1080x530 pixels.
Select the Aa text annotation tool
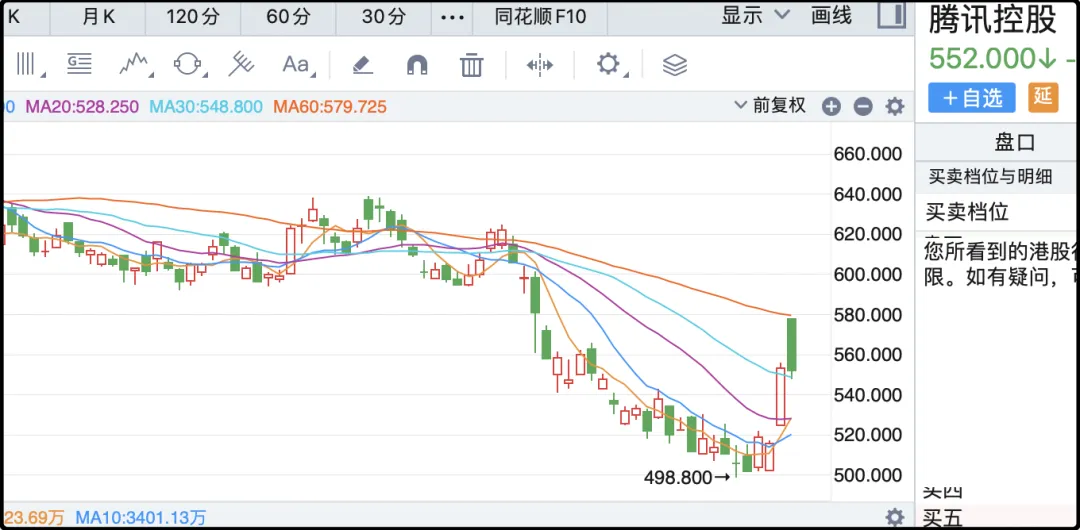pos(296,65)
